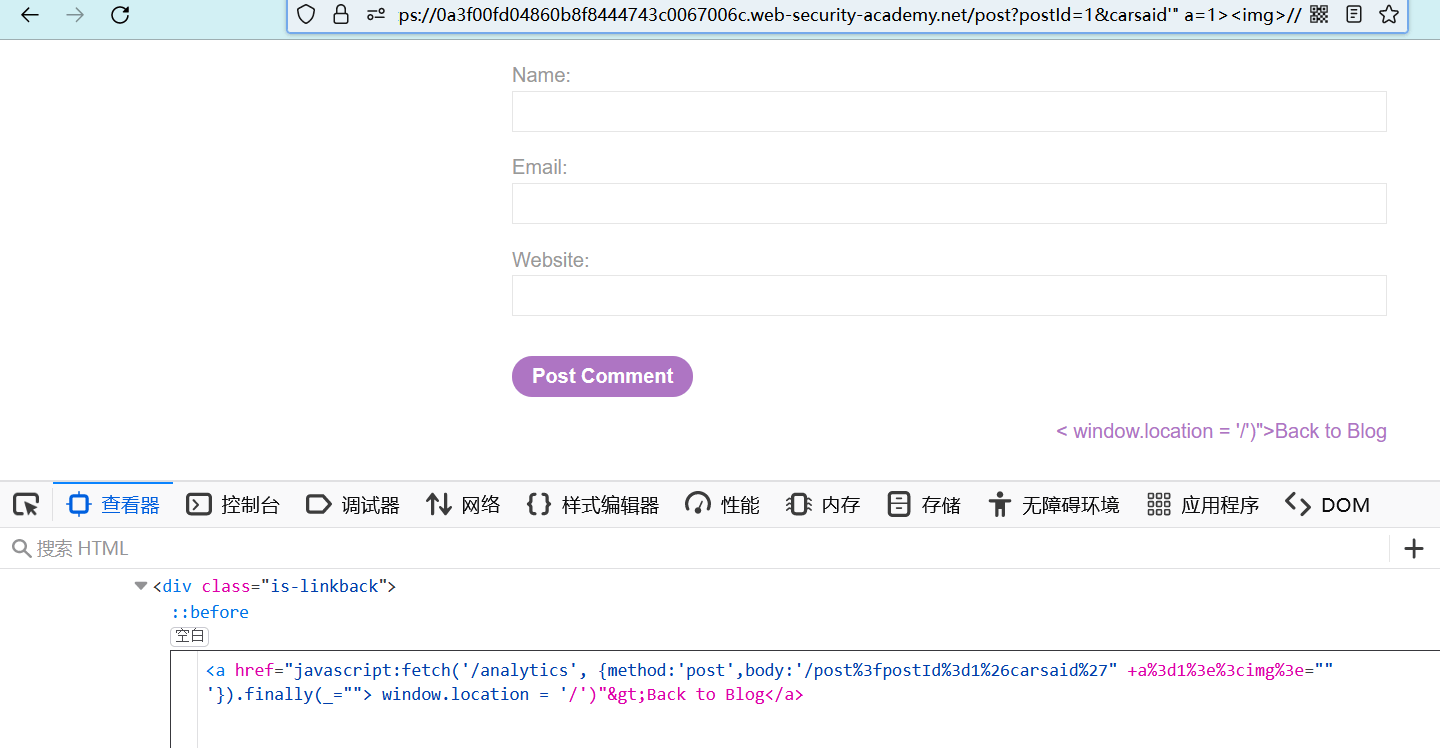Click the padlock site security icon

pos(341,14)
